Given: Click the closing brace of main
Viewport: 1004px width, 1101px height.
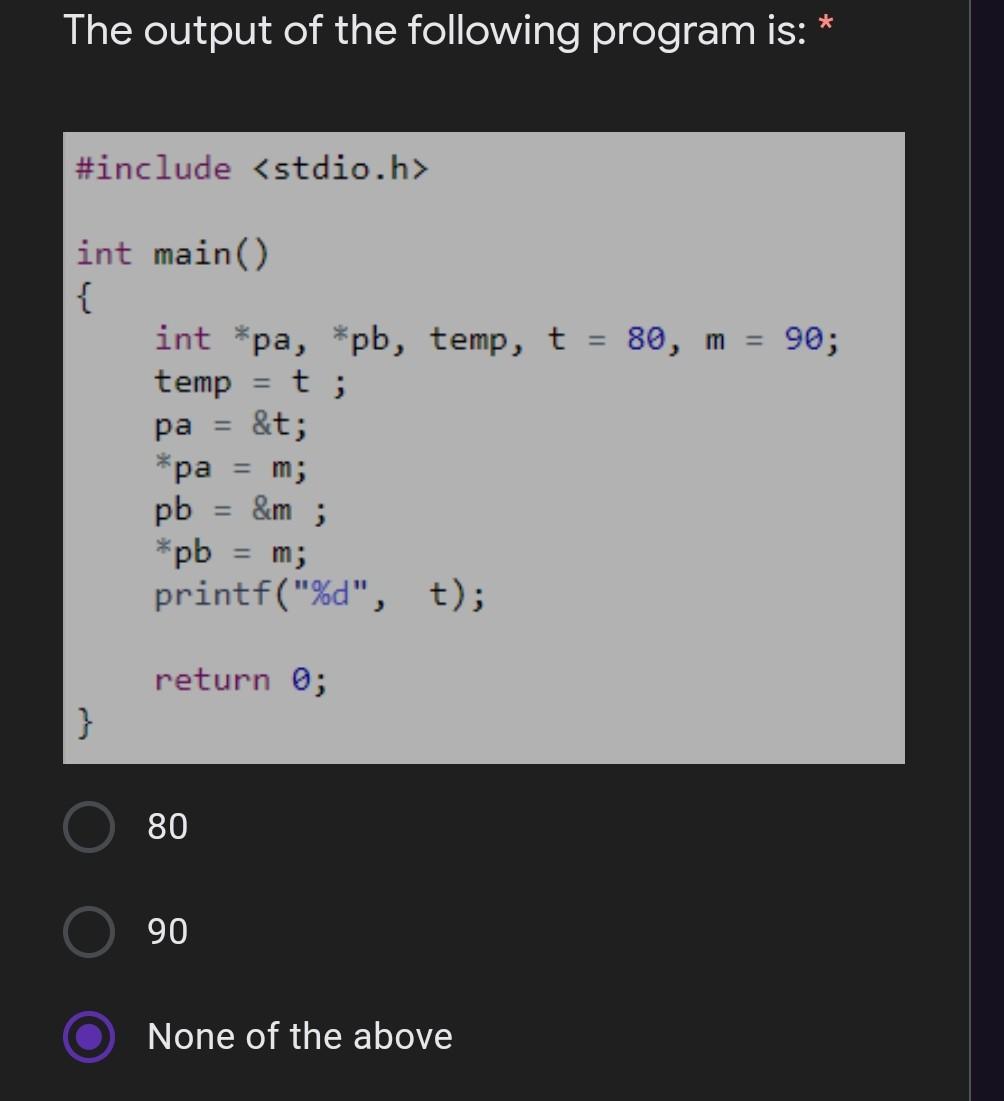Looking at the screenshot, I should (x=85, y=722).
